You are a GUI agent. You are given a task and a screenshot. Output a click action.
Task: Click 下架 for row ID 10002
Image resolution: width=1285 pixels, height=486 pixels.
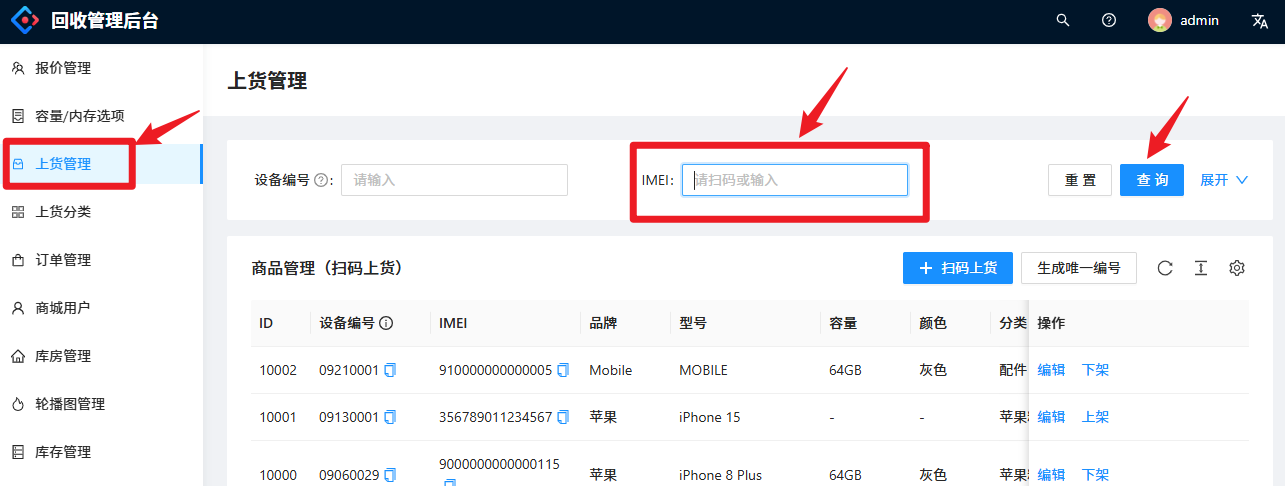1095,370
